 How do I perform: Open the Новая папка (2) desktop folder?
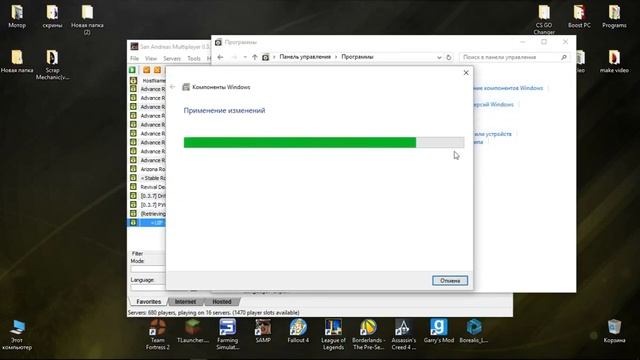[x=87, y=20]
